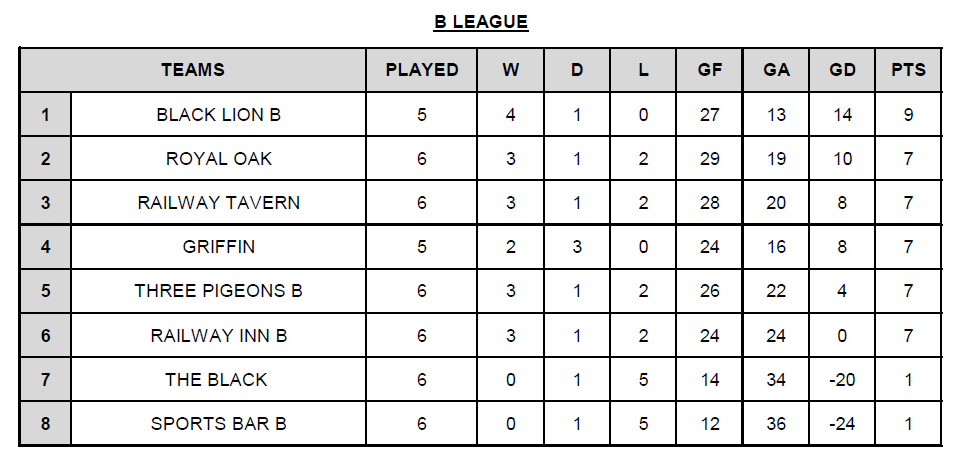Click the B LEAGUE title heading
The height and width of the screenshot is (455, 956).
click(x=481, y=21)
